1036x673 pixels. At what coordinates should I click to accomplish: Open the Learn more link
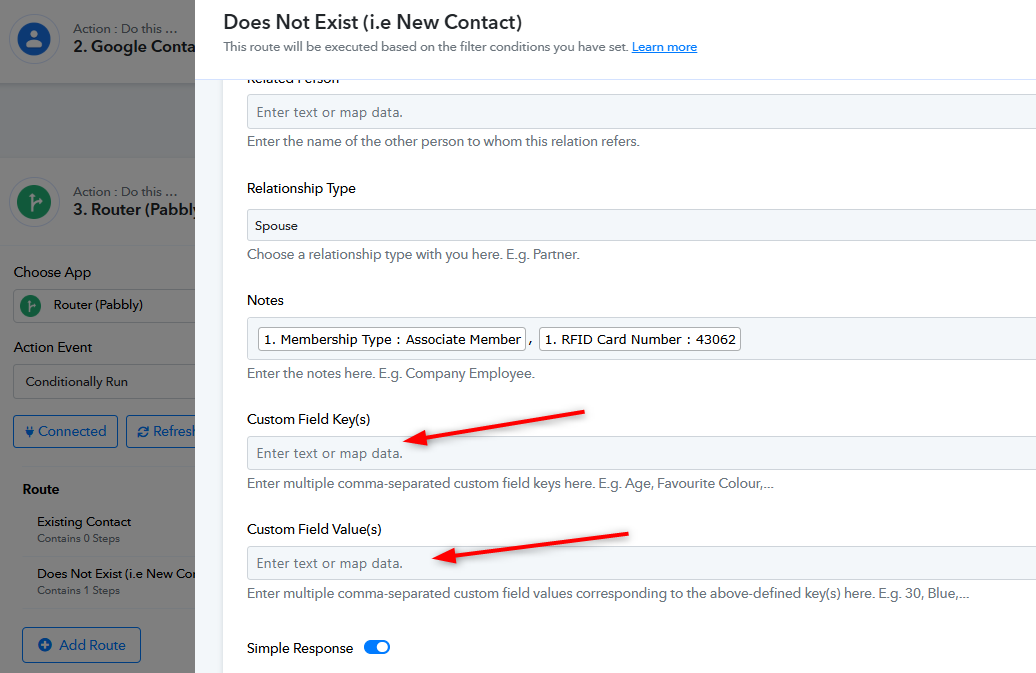664,47
